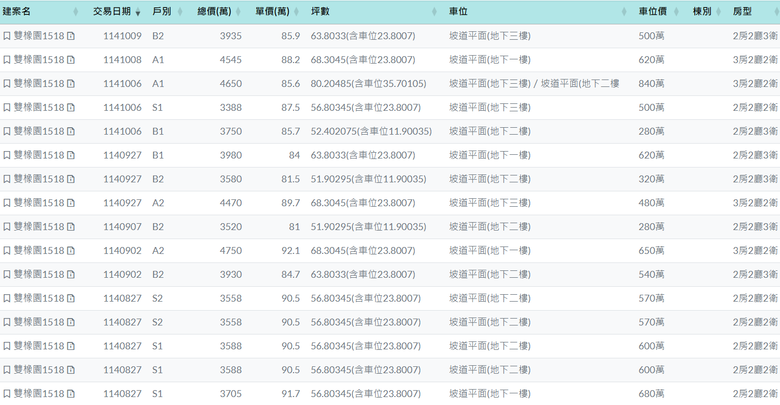780x405 pixels.
Task: Open 雙橡園1518 link in the 4750 price row
Action: [39, 251]
